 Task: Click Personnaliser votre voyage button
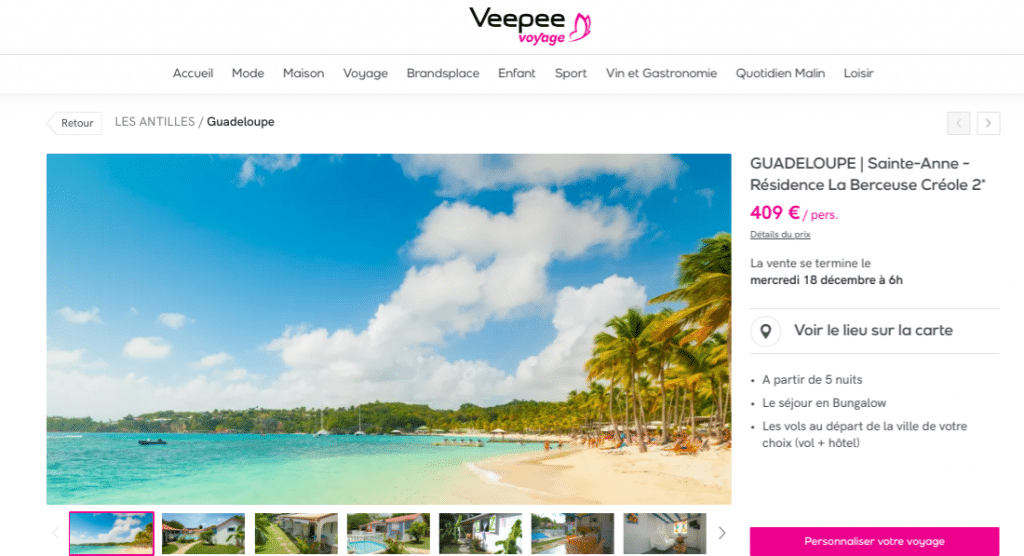click(x=874, y=541)
